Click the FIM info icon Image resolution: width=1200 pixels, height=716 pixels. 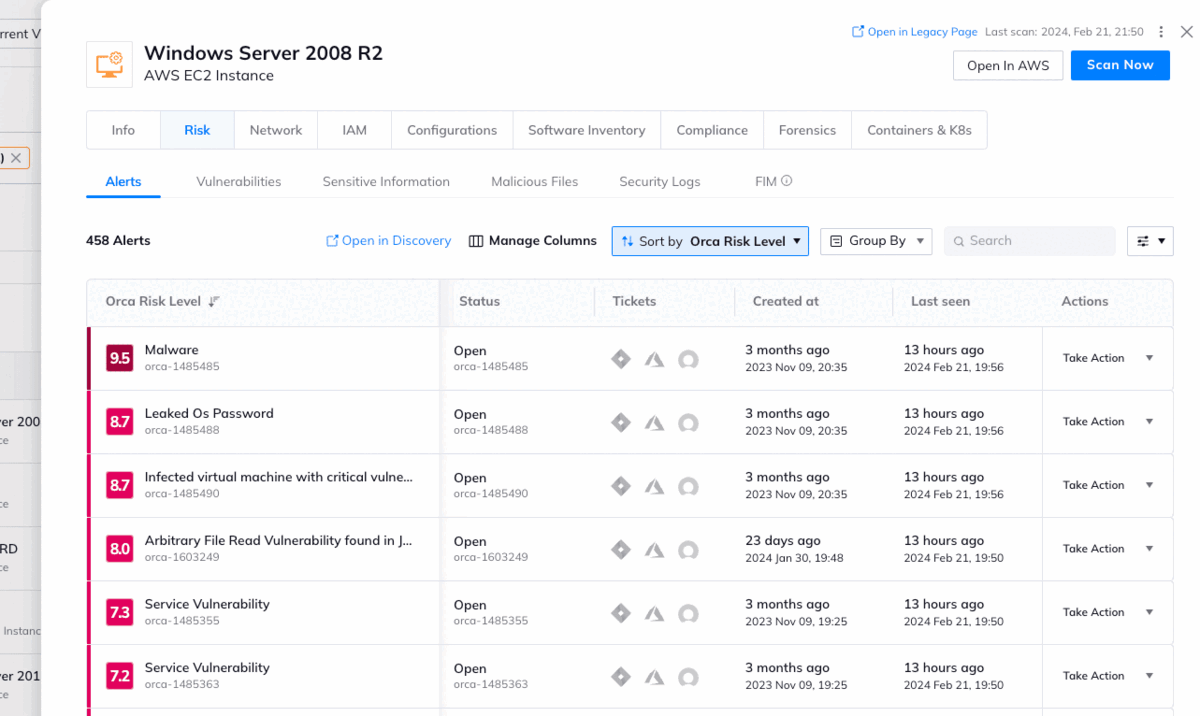coord(787,181)
